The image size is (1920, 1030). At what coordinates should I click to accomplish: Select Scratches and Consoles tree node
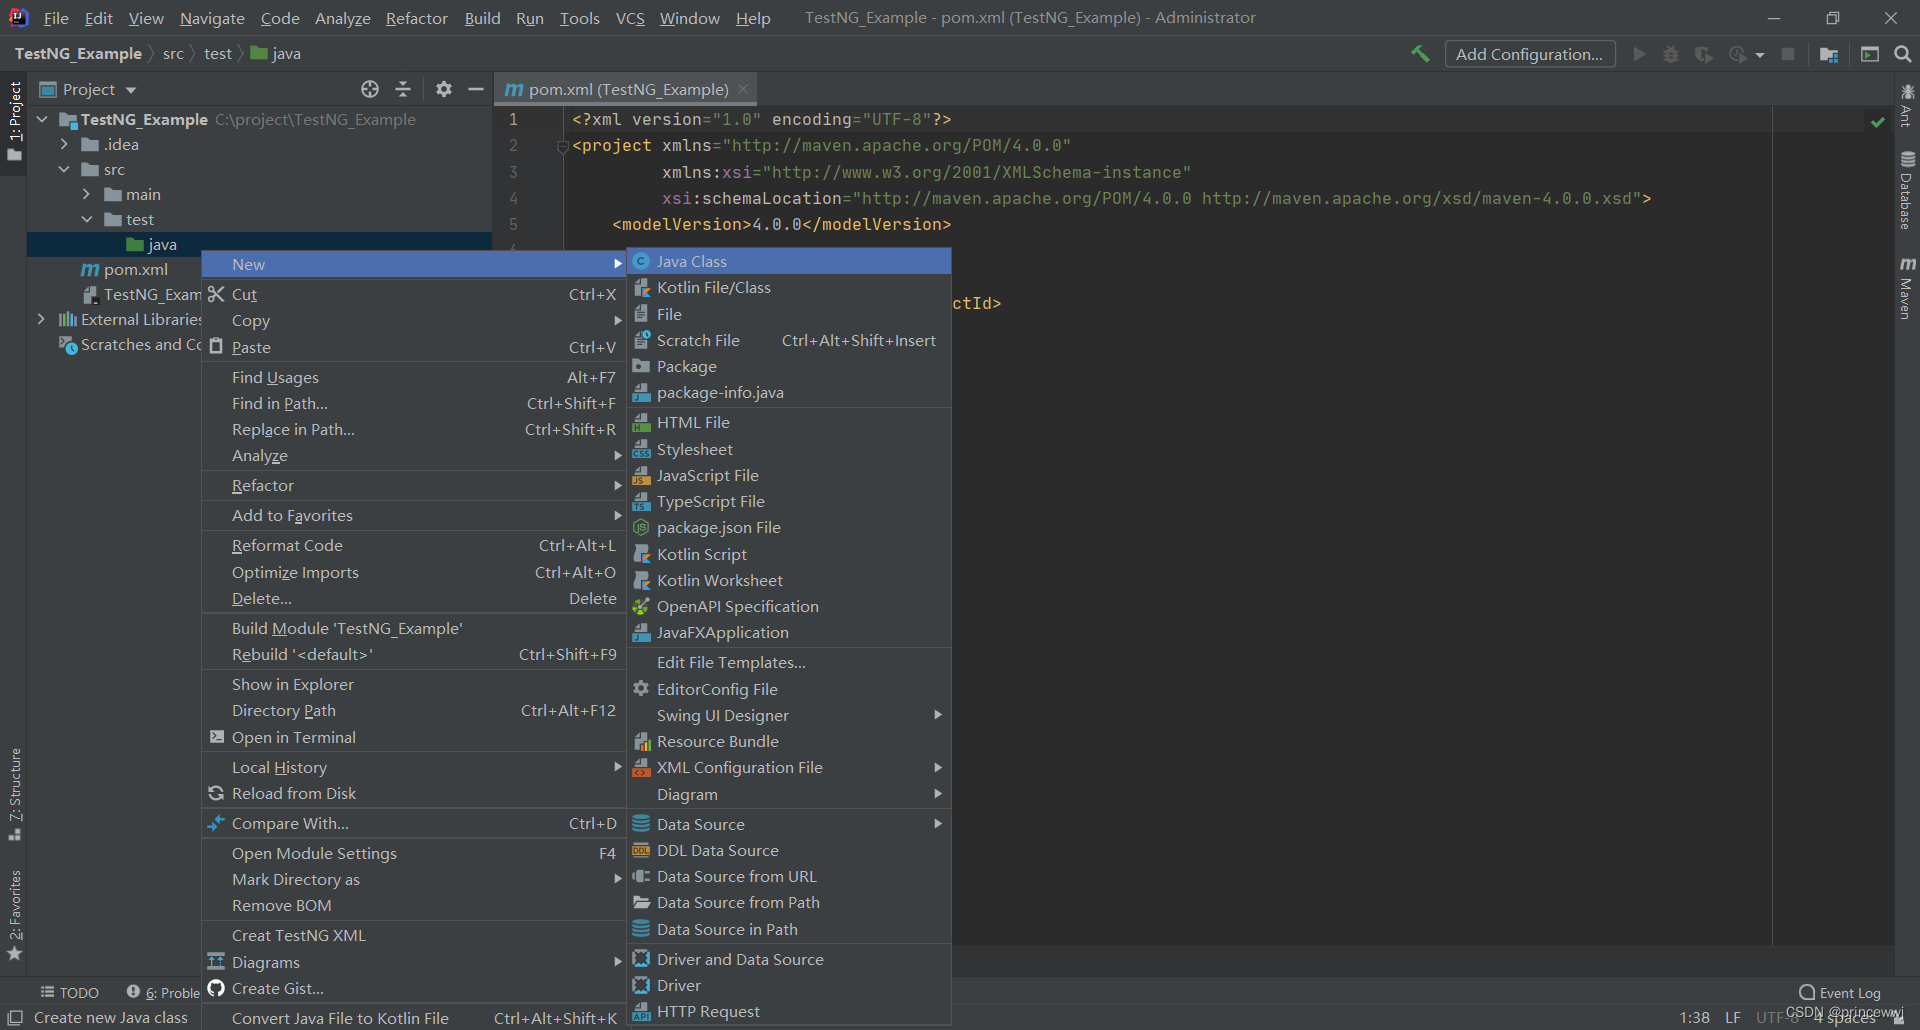pos(130,344)
